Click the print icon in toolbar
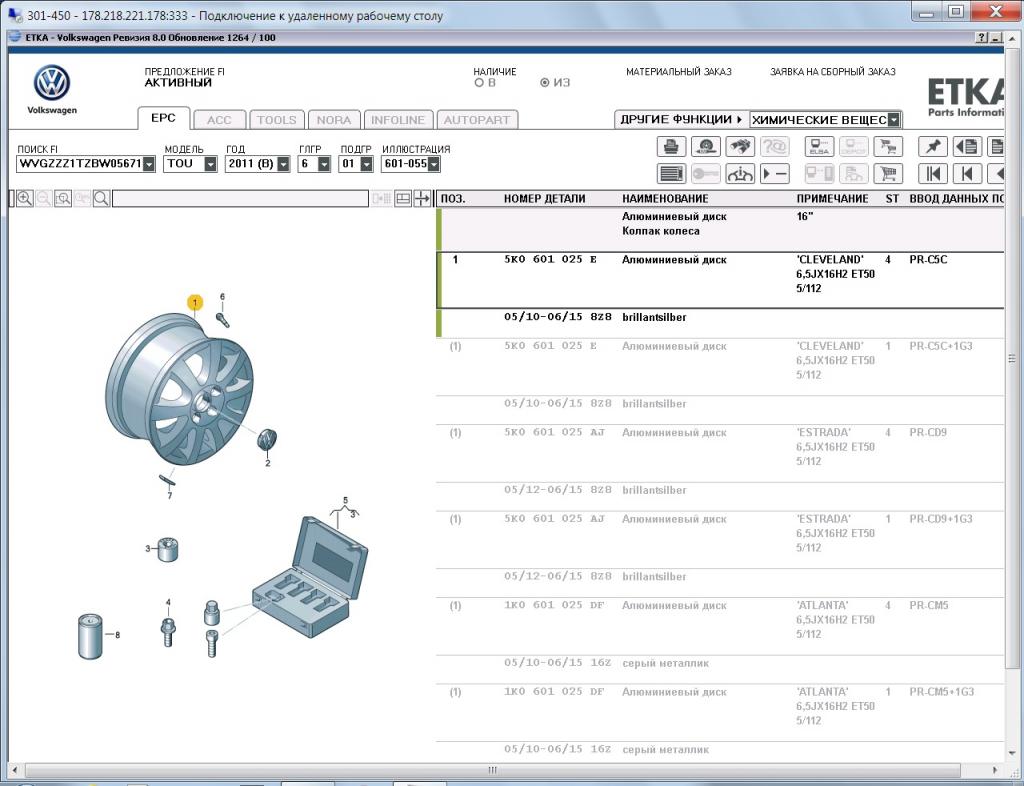This screenshot has height=786, width=1024. click(x=671, y=147)
